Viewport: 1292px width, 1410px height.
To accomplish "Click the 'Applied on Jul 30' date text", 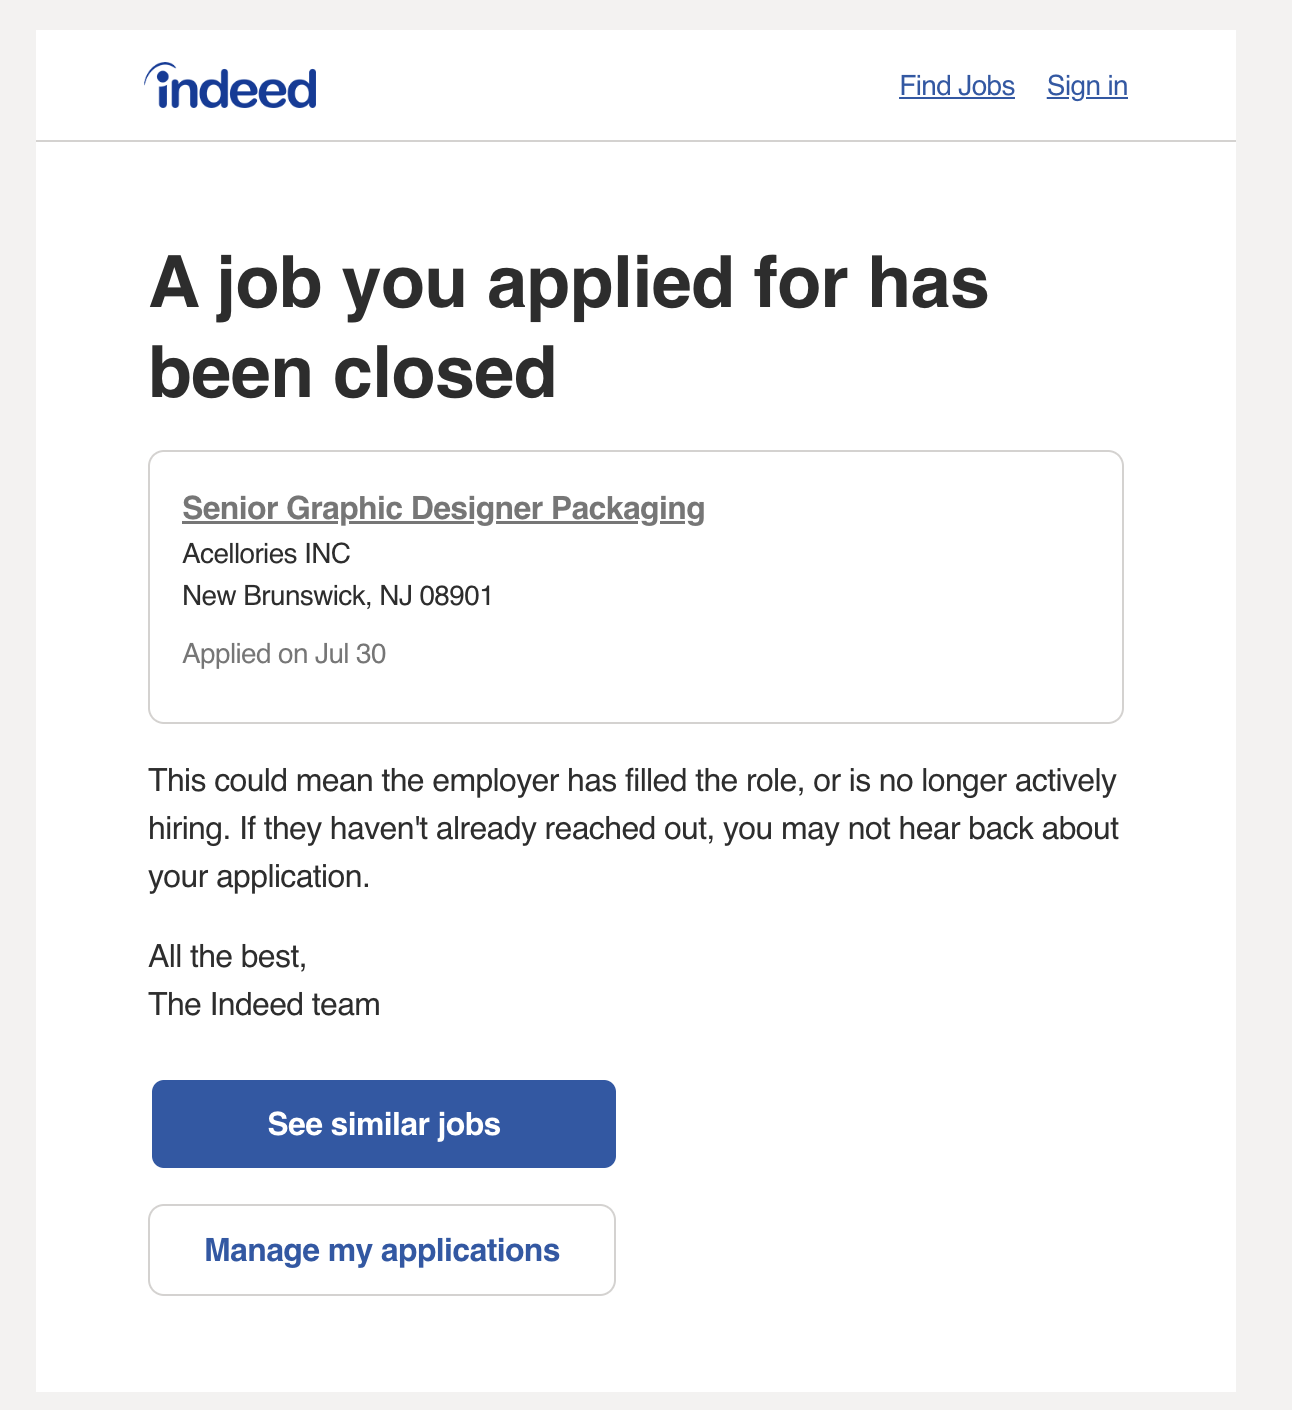I will click(284, 654).
